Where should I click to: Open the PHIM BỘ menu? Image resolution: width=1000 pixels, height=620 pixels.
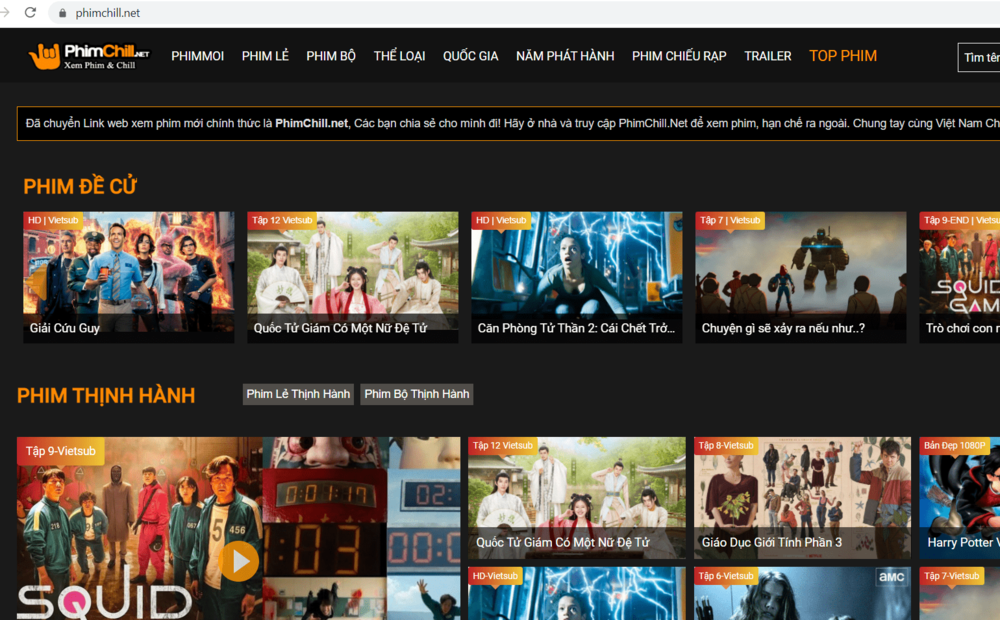point(331,56)
